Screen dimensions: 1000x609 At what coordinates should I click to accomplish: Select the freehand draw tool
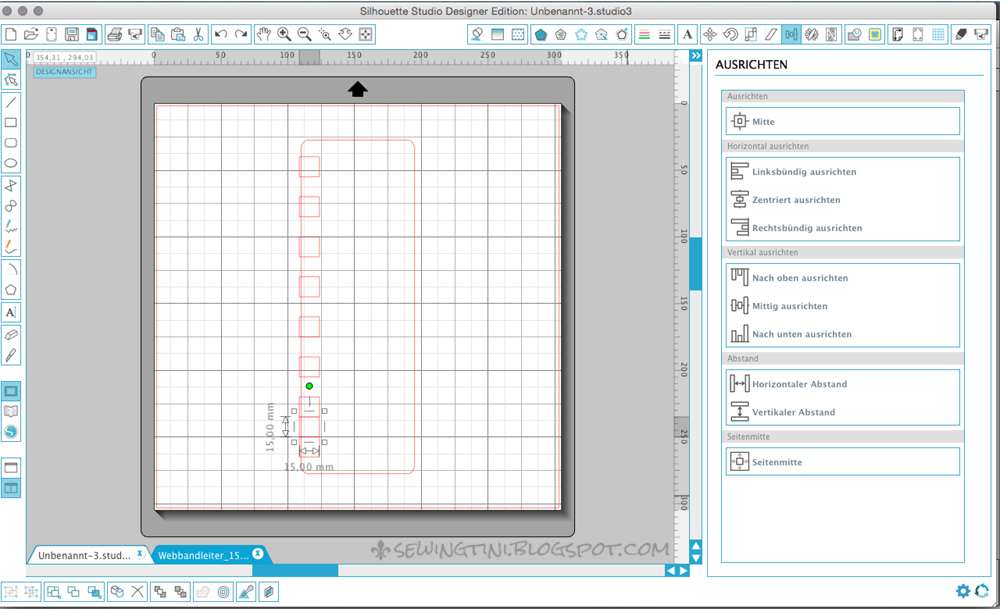click(11, 226)
